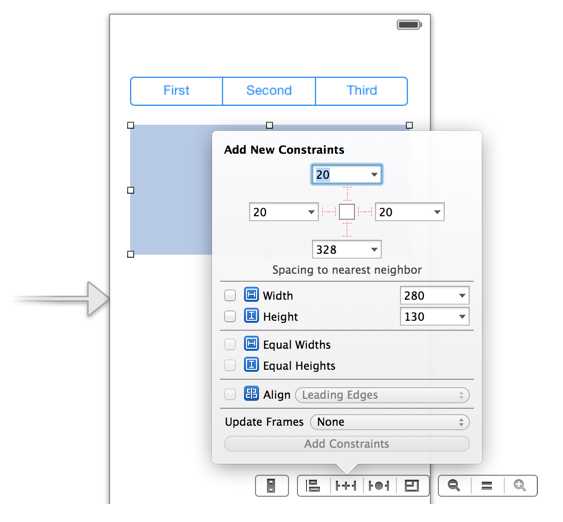The height and width of the screenshot is (522, 563).
Task: Zoom out of the canvas
Action: click(x=454, y=486)
